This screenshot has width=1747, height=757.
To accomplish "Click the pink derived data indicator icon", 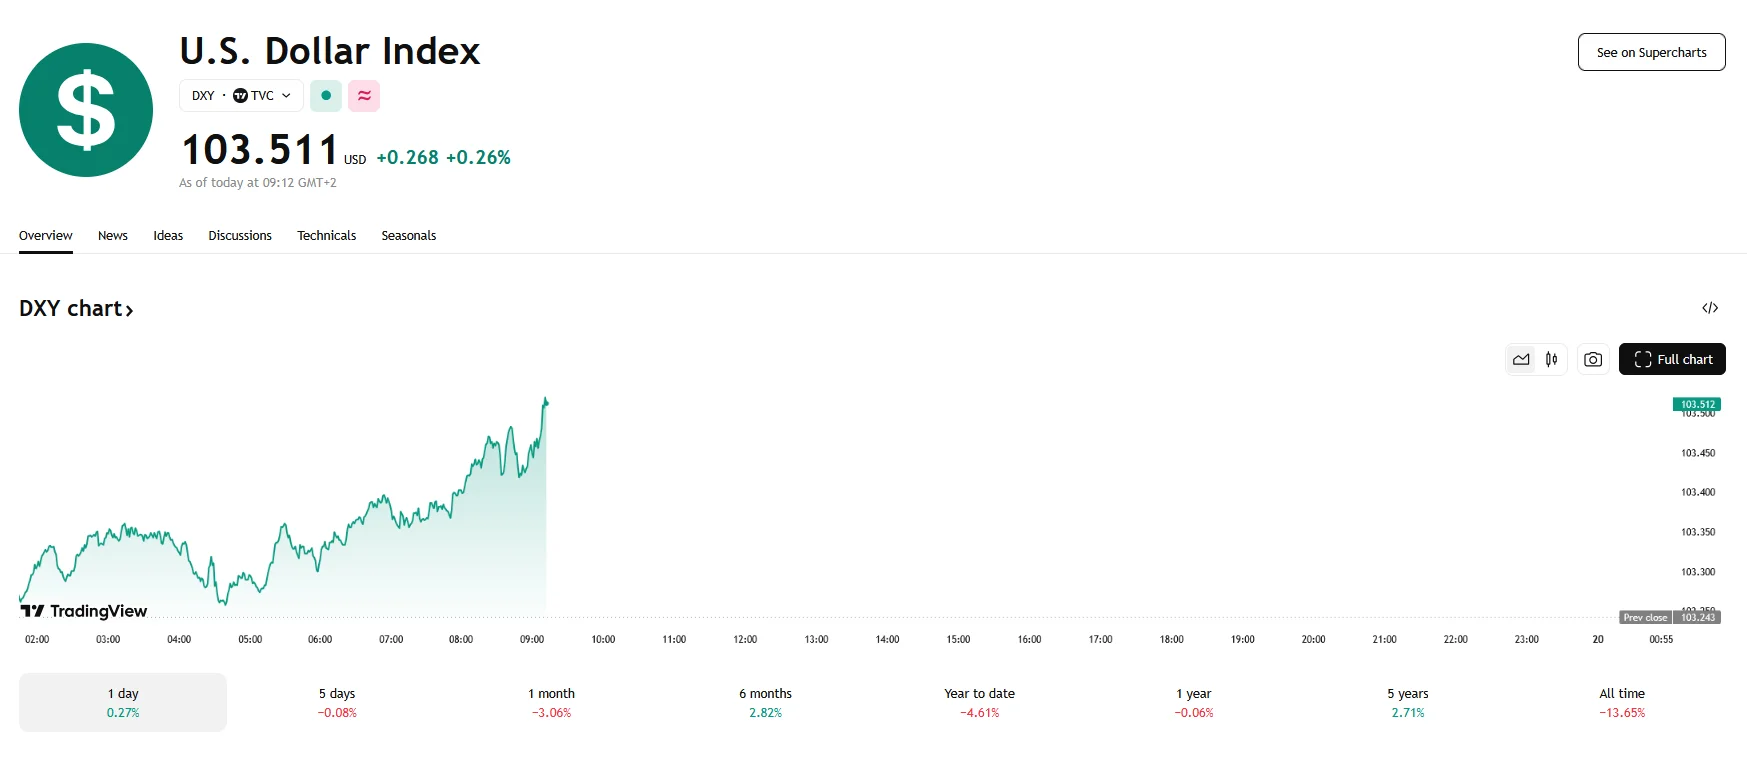I will coord(364,96).
